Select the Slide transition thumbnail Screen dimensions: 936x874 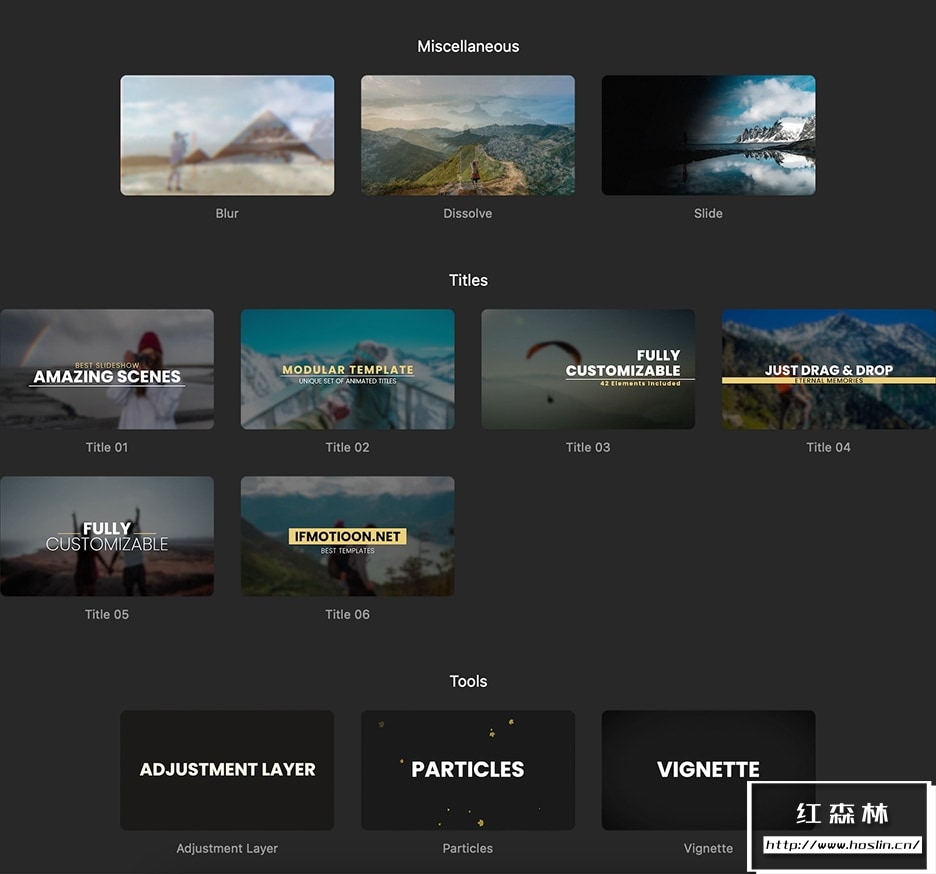pyautogui.click(x=708, y=135)
